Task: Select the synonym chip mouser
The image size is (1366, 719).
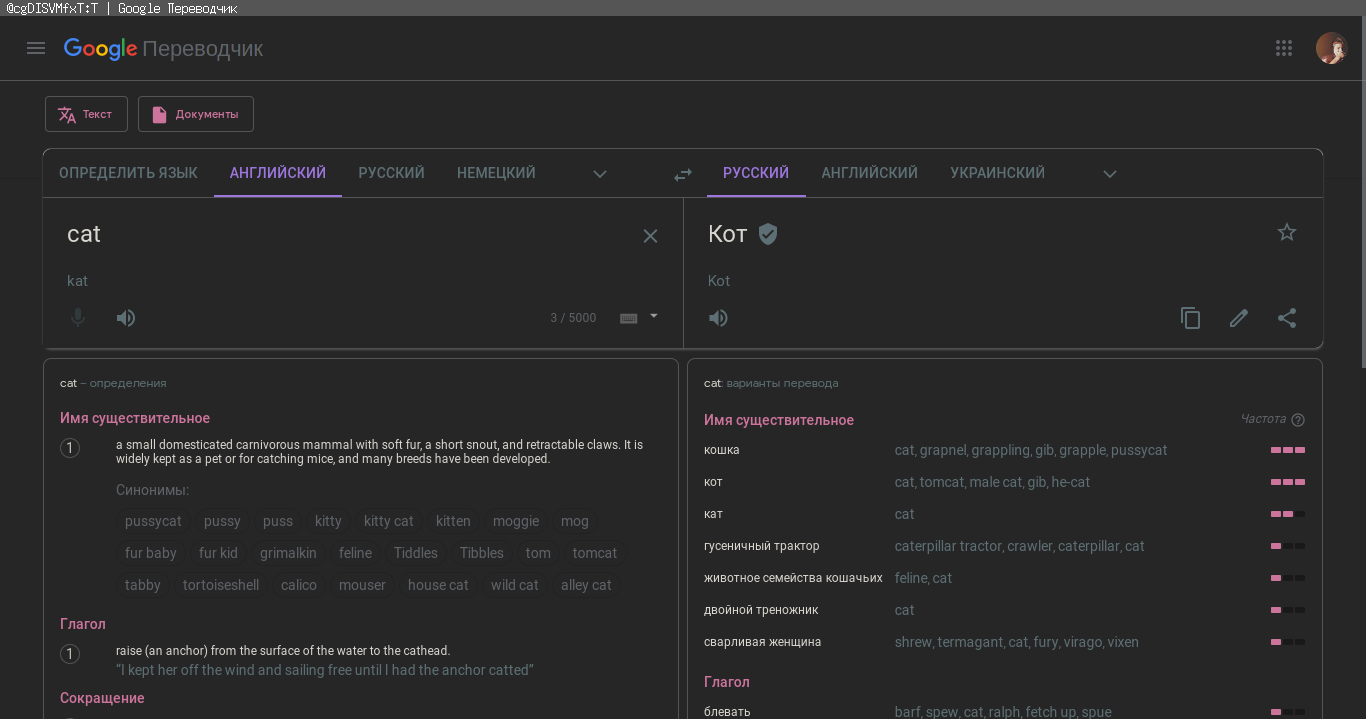Action: click(x=362, y=585)
